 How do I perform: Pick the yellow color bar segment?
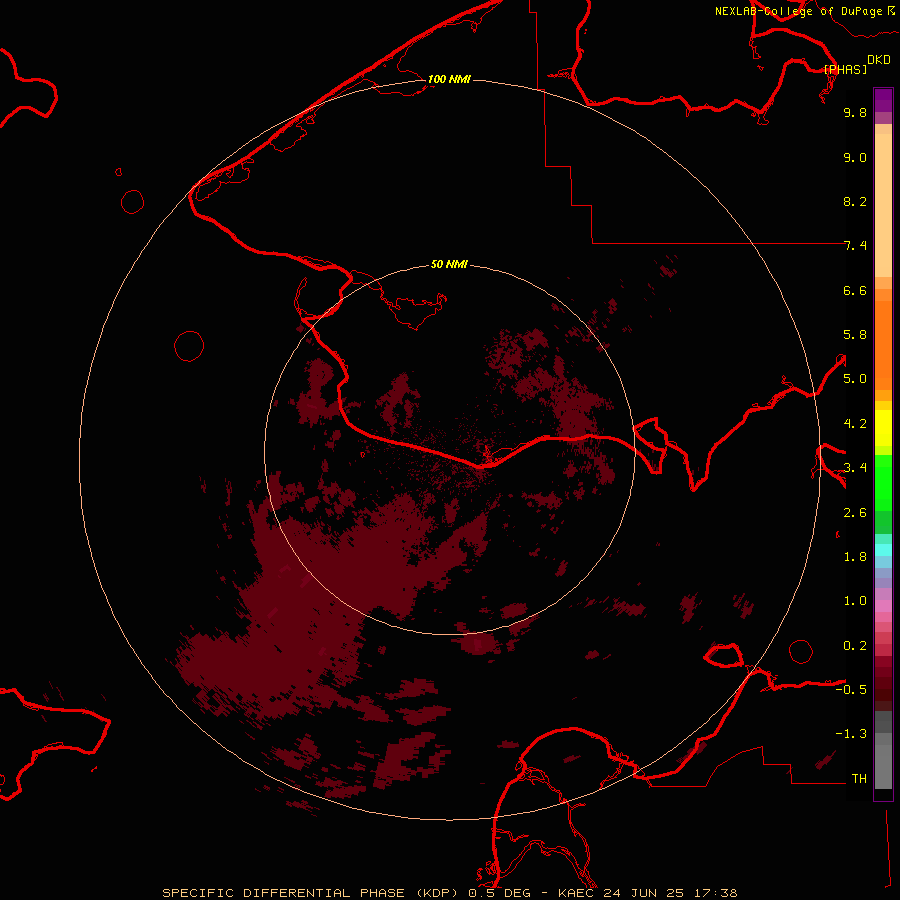[x=883, y=428]
